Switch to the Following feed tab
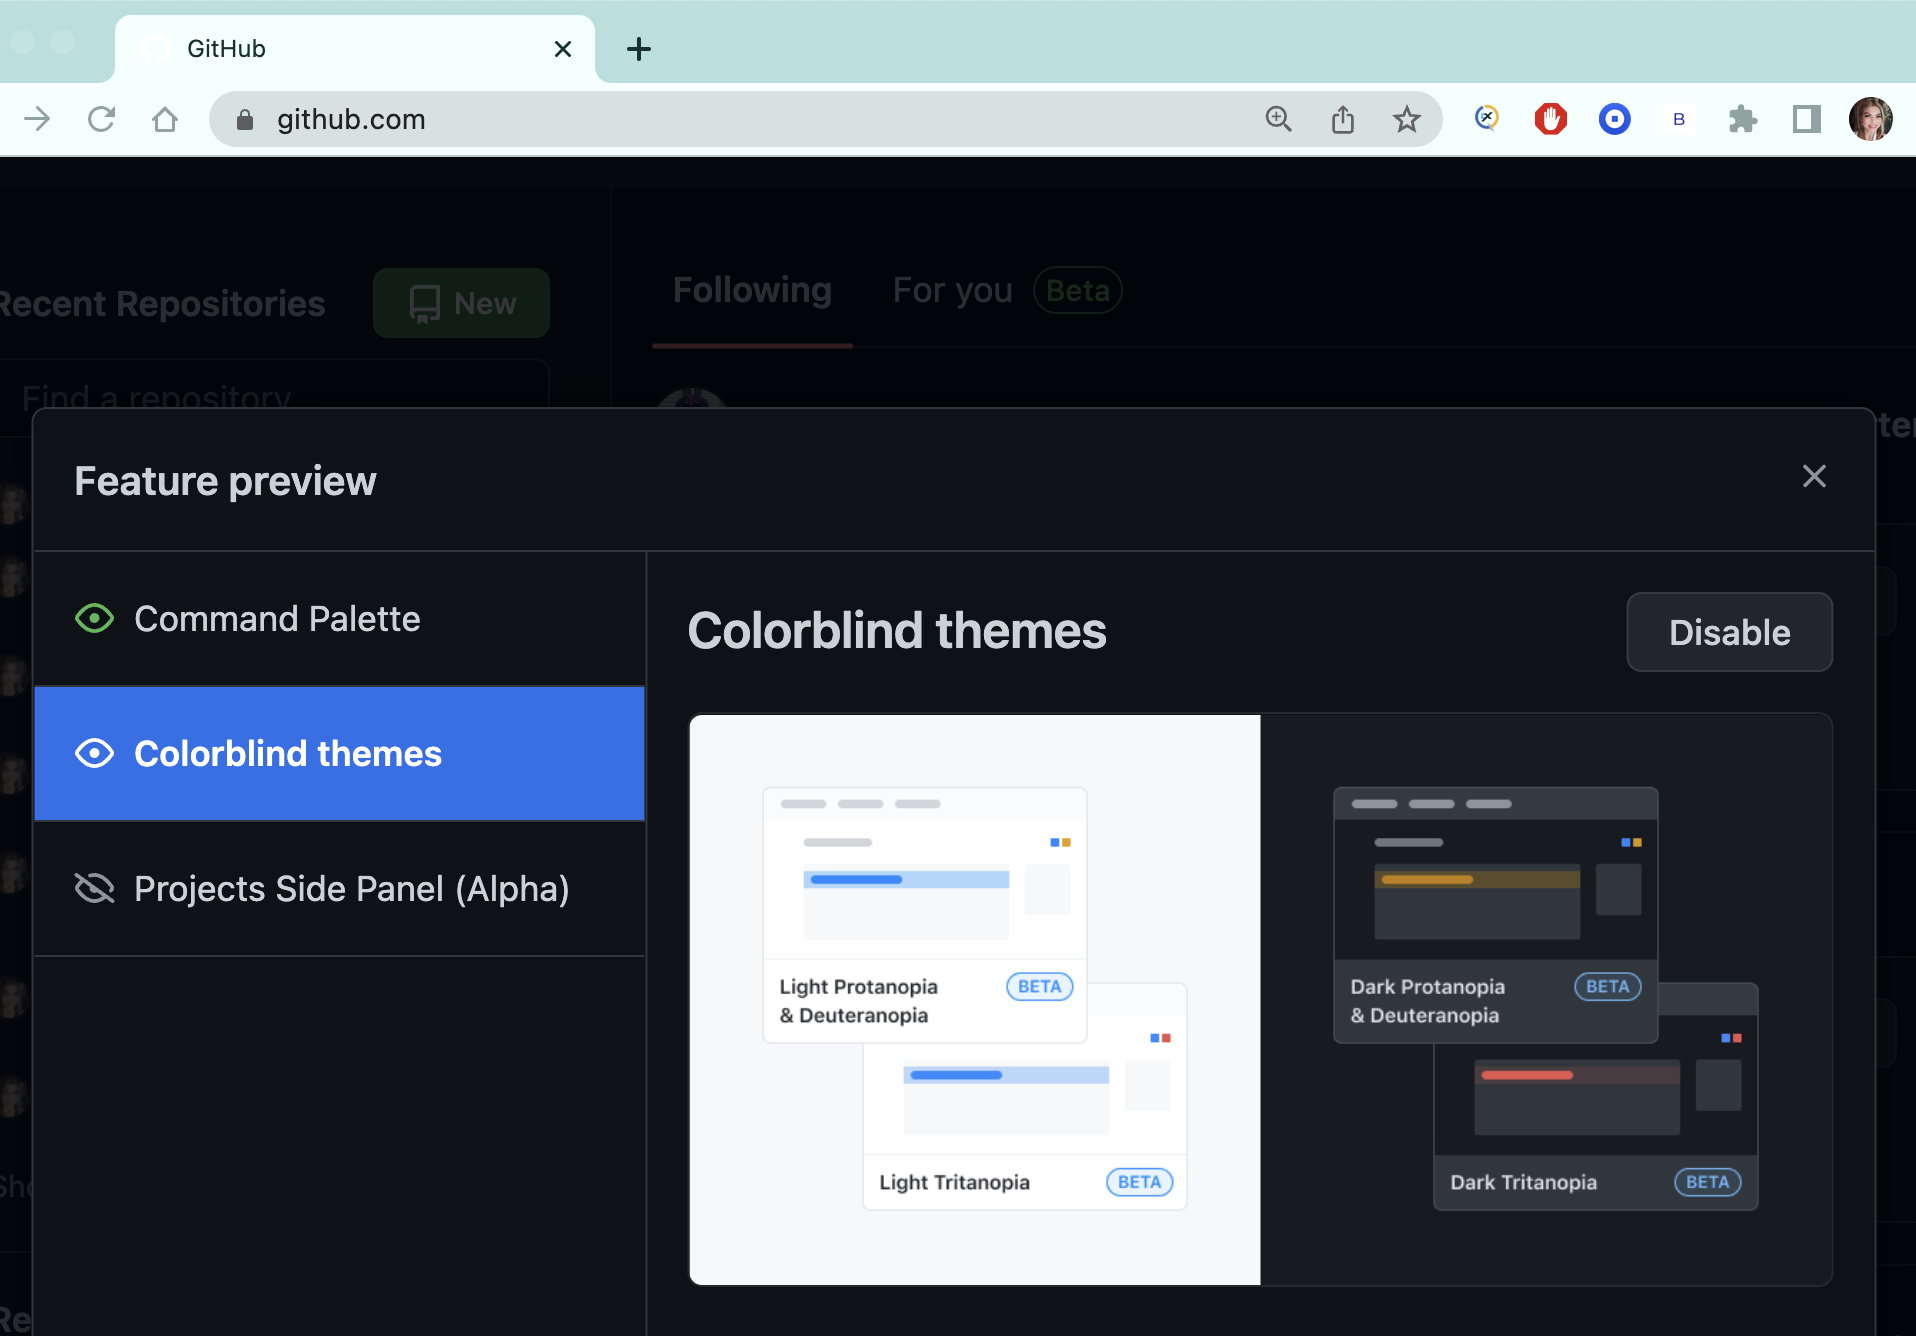Image resolution: width=1916 pixels, height=1336 pixels. (x=752, y=291)
